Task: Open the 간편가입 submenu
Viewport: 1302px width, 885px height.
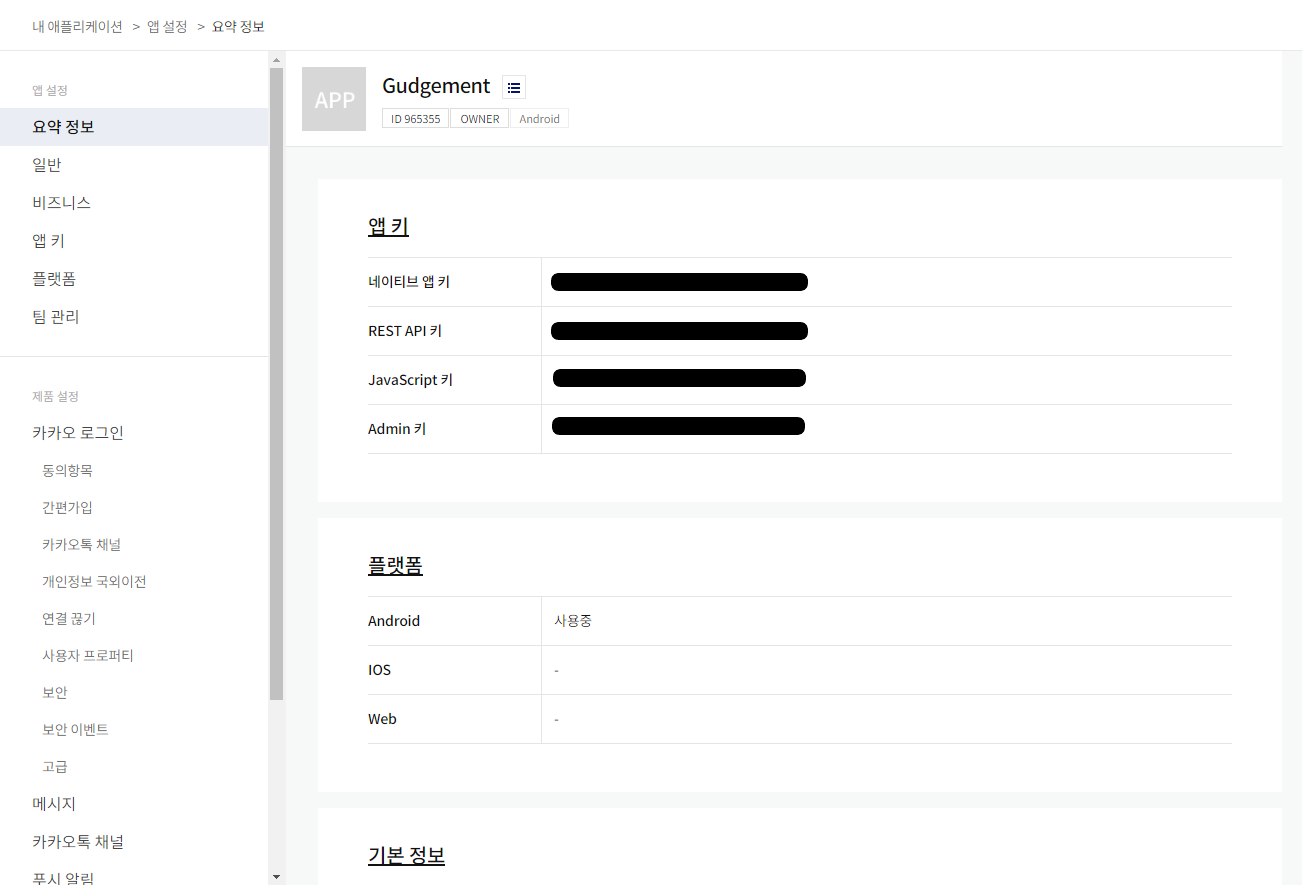Action: (67, 507)
